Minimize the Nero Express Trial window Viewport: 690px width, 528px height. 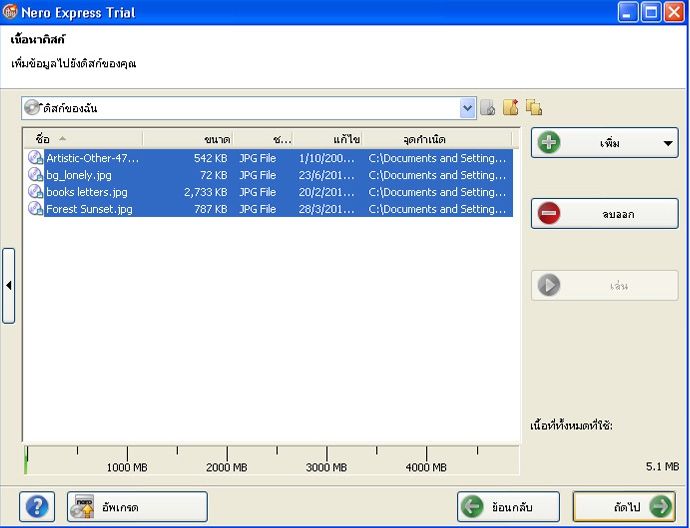[x=628, y=12]
